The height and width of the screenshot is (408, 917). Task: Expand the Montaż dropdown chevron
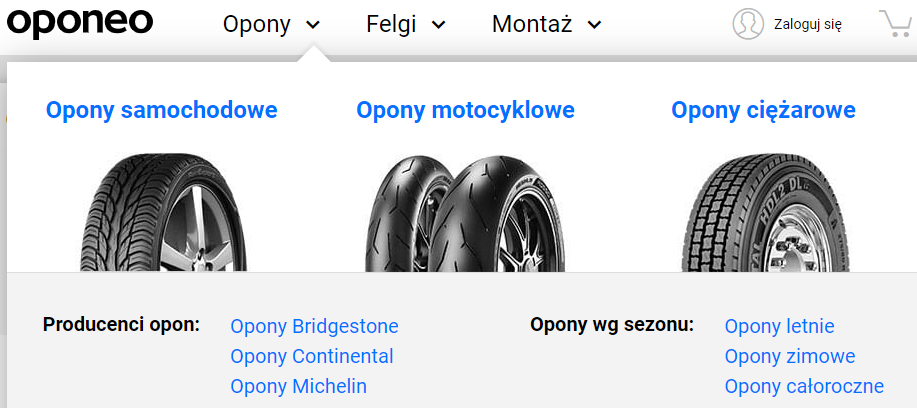(594, 25)
